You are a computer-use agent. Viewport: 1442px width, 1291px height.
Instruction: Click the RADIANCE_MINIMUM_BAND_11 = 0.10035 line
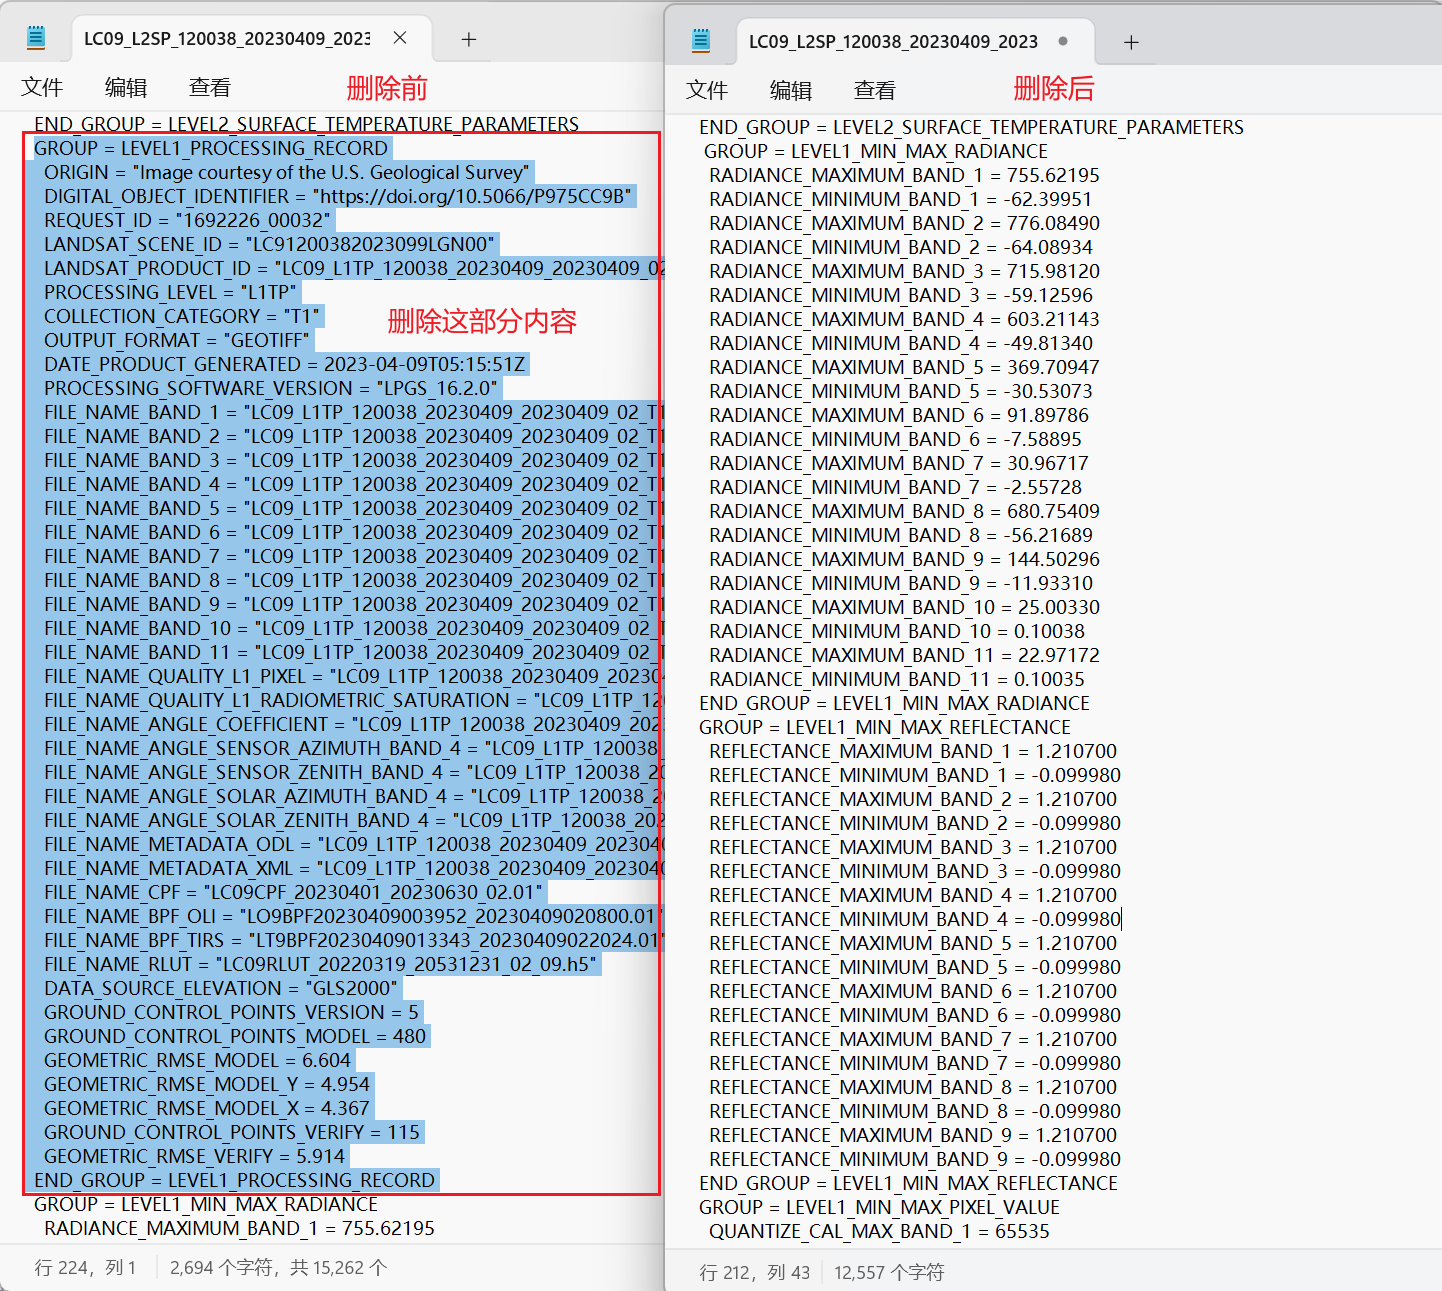(897, 679)
